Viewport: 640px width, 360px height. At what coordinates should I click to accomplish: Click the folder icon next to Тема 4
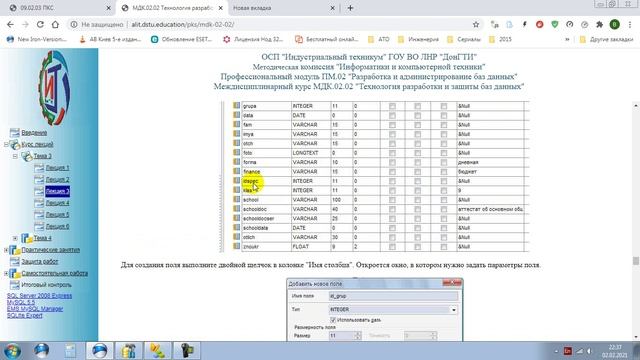tap(27, 238)
